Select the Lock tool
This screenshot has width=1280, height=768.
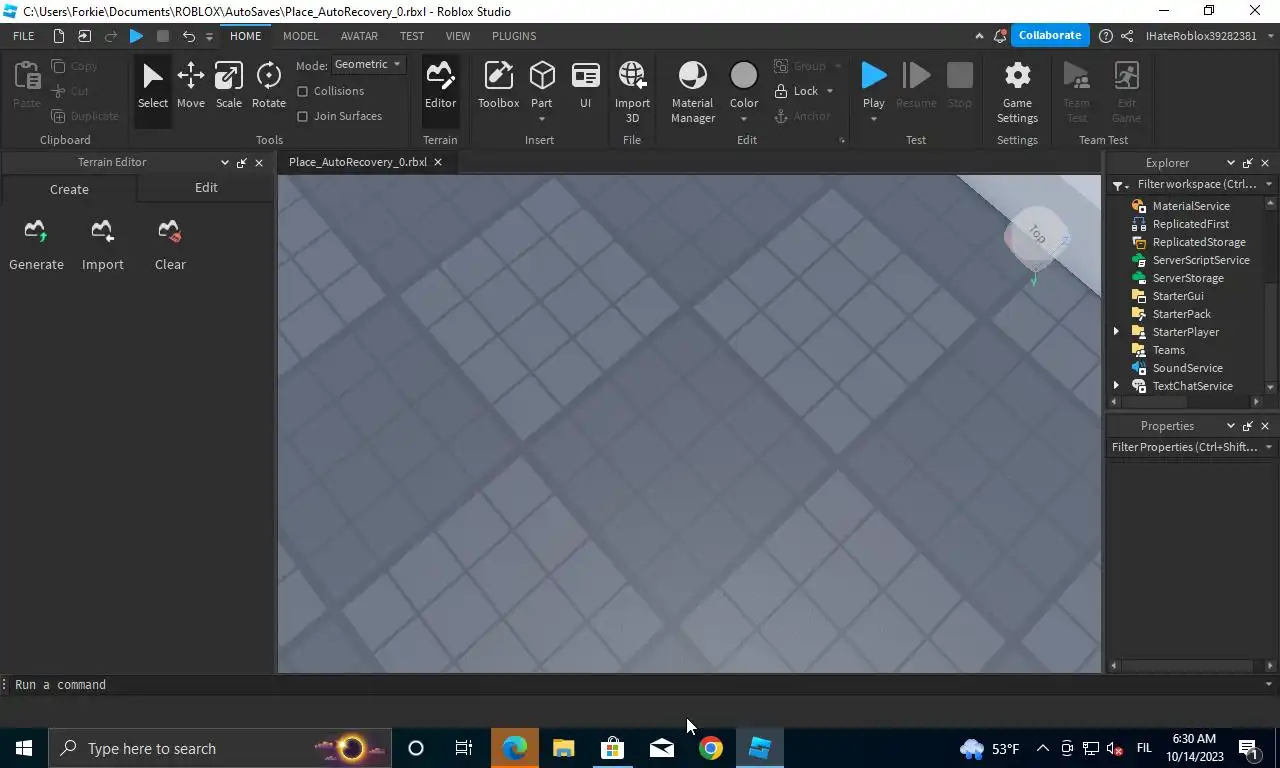point(797,91)
